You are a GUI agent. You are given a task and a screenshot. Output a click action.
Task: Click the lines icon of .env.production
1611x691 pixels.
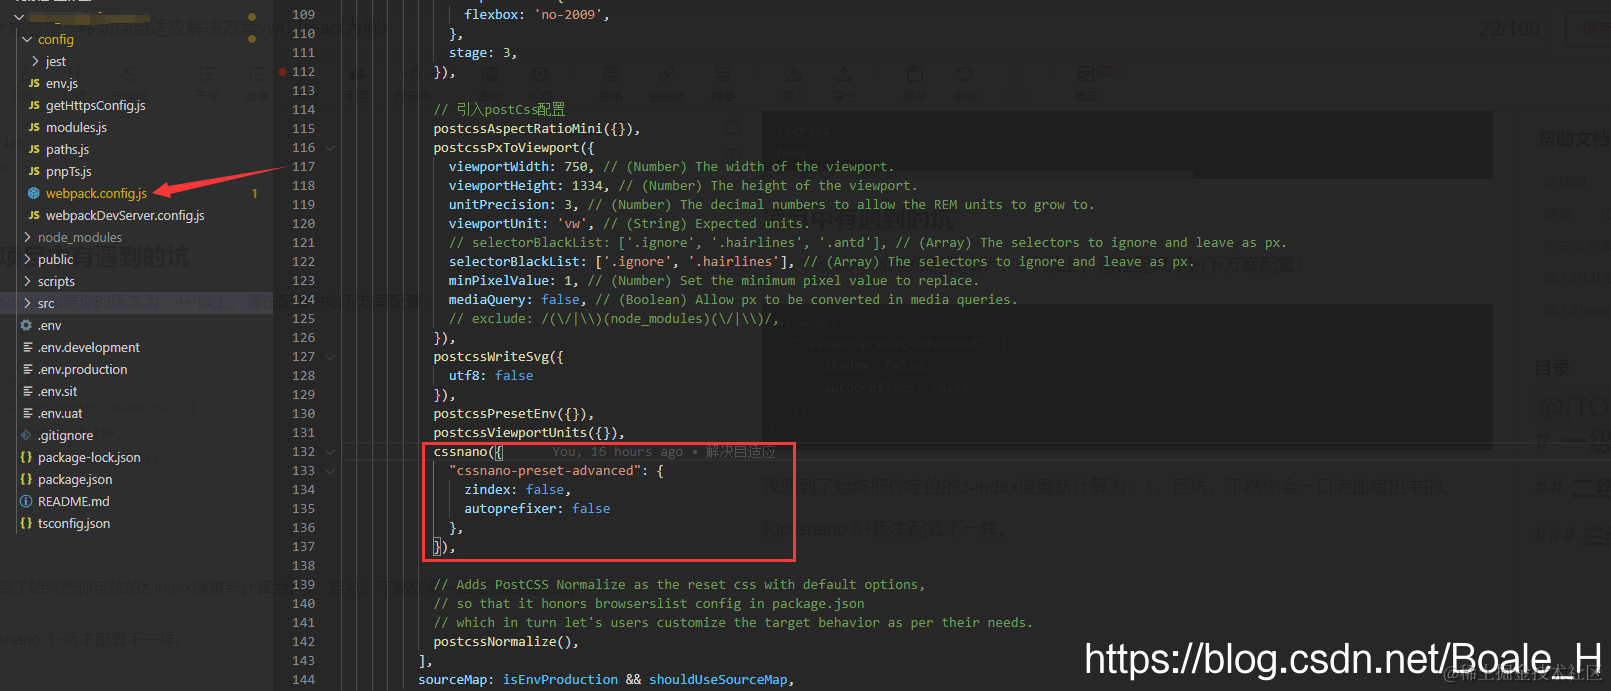coord(27,370)
